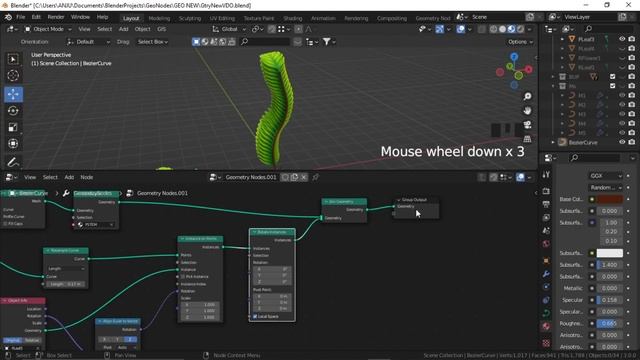Click the Blender logo menu icon

point(8,17)
